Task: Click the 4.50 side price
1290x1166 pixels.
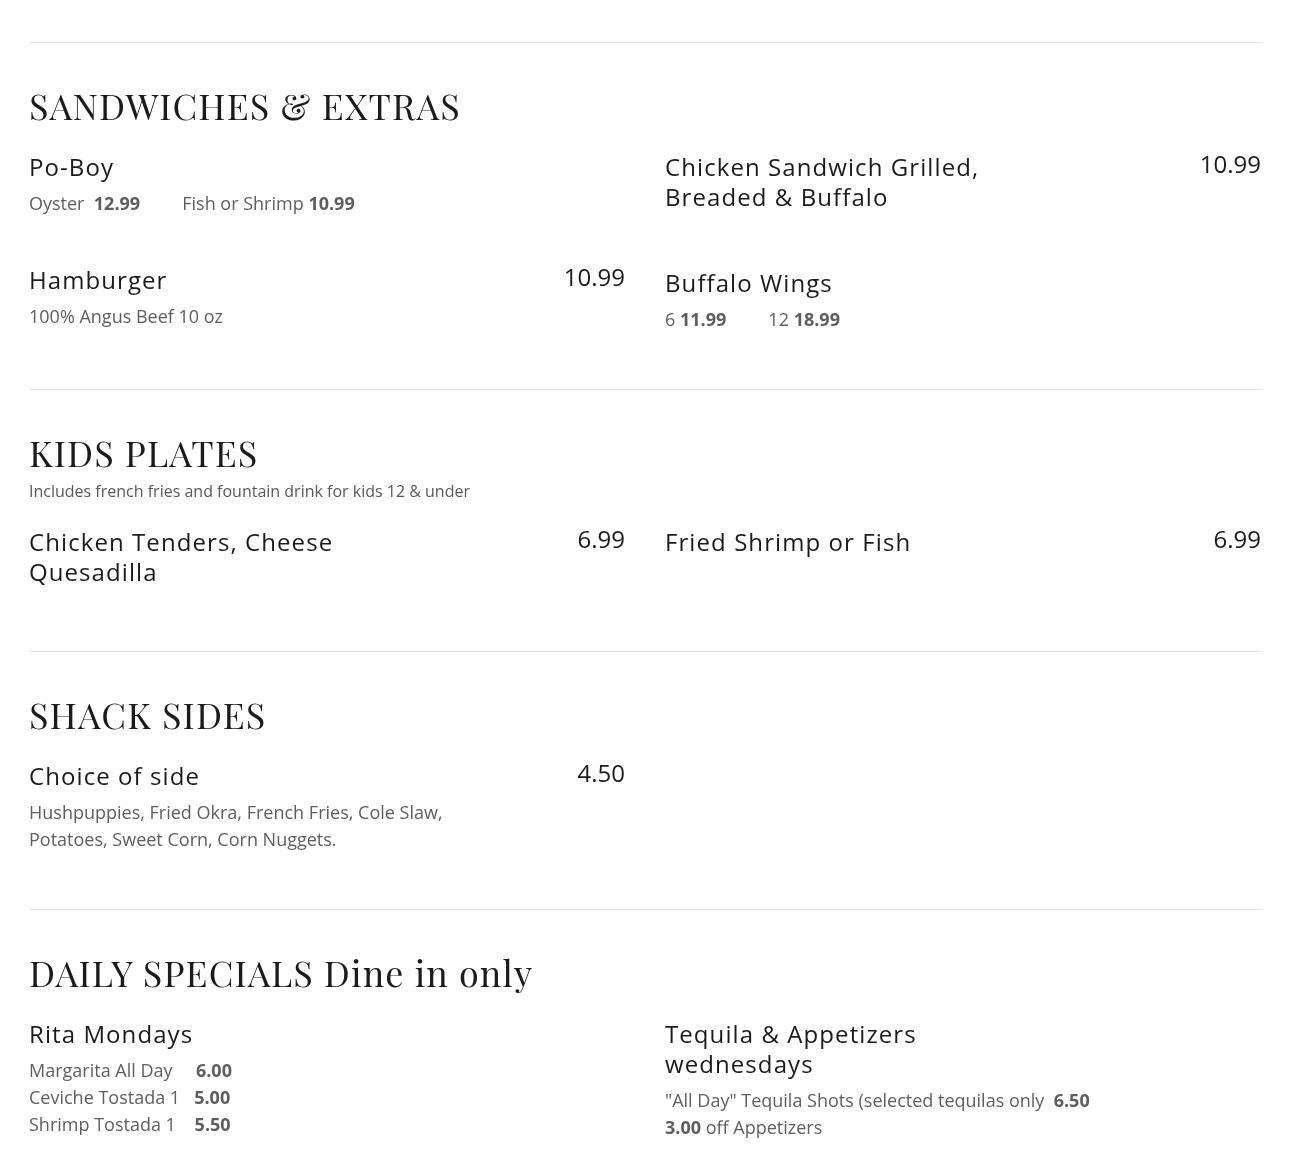Action: coord(600,774)
